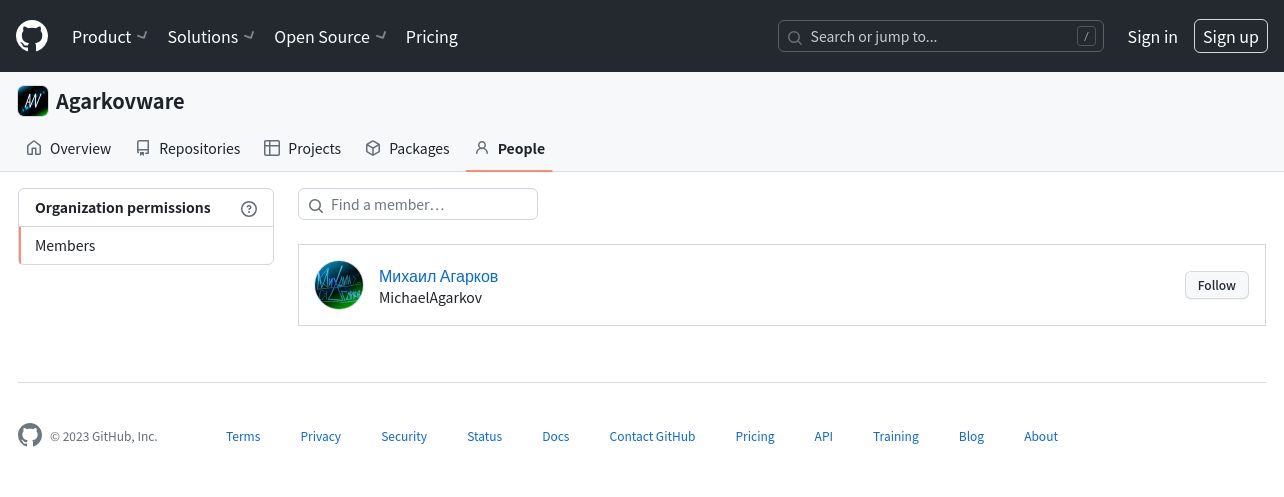This screenshot has width=1284, height=497.
Task: Open Contact GitHub footer link
Action: pos(652,436)
